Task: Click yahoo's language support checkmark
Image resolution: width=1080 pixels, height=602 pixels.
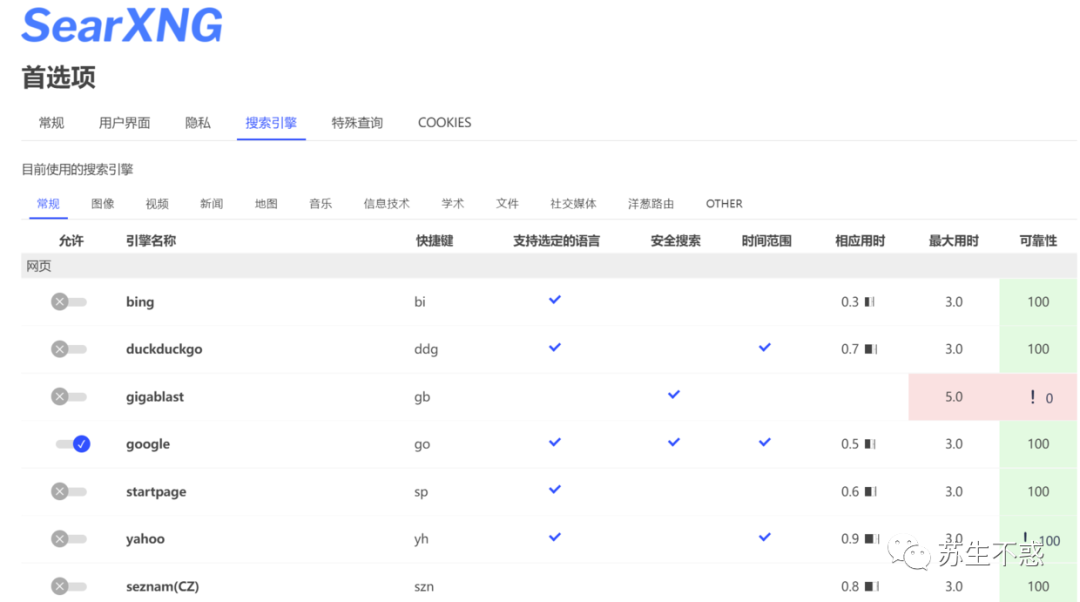Action: [x=554, y=537]
